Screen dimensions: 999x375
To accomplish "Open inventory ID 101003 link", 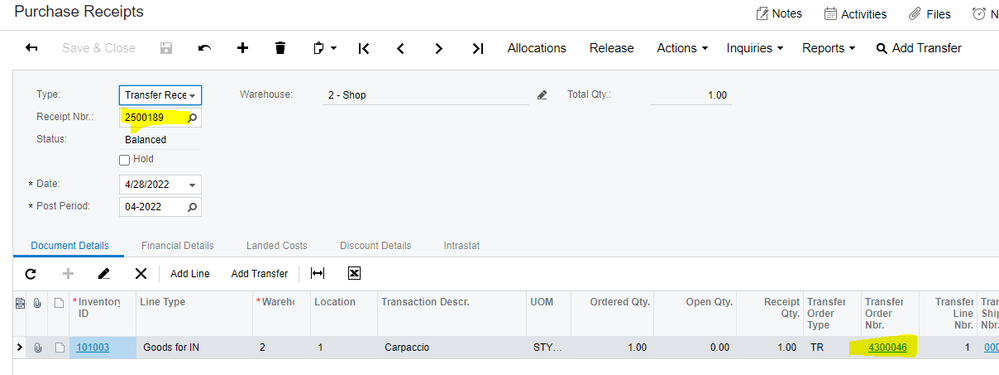I will click(x=92, y=348).
